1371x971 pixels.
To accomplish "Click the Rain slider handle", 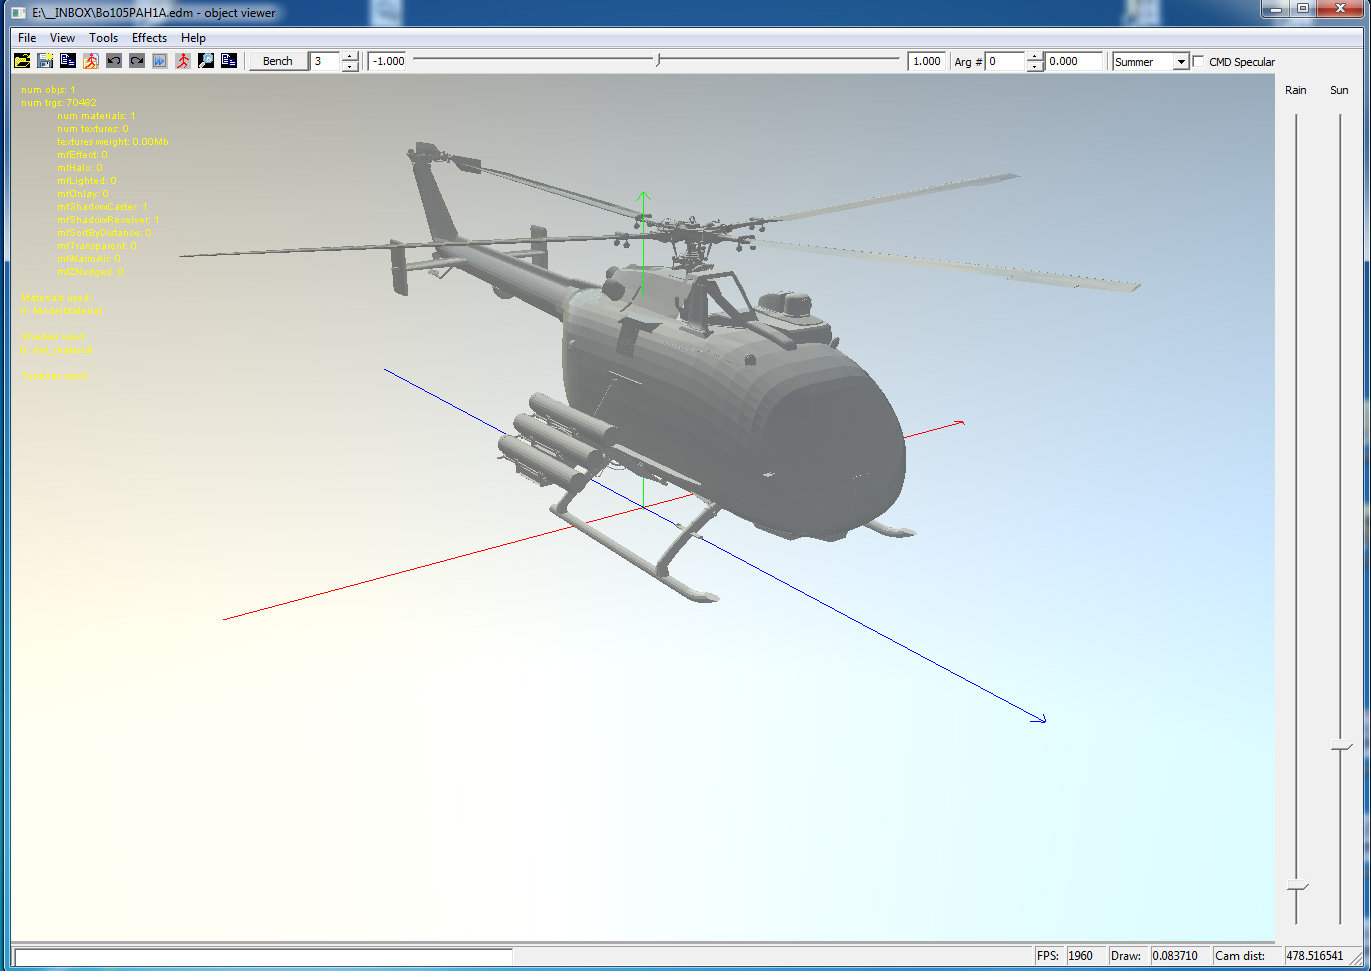I will (1297, 887).
